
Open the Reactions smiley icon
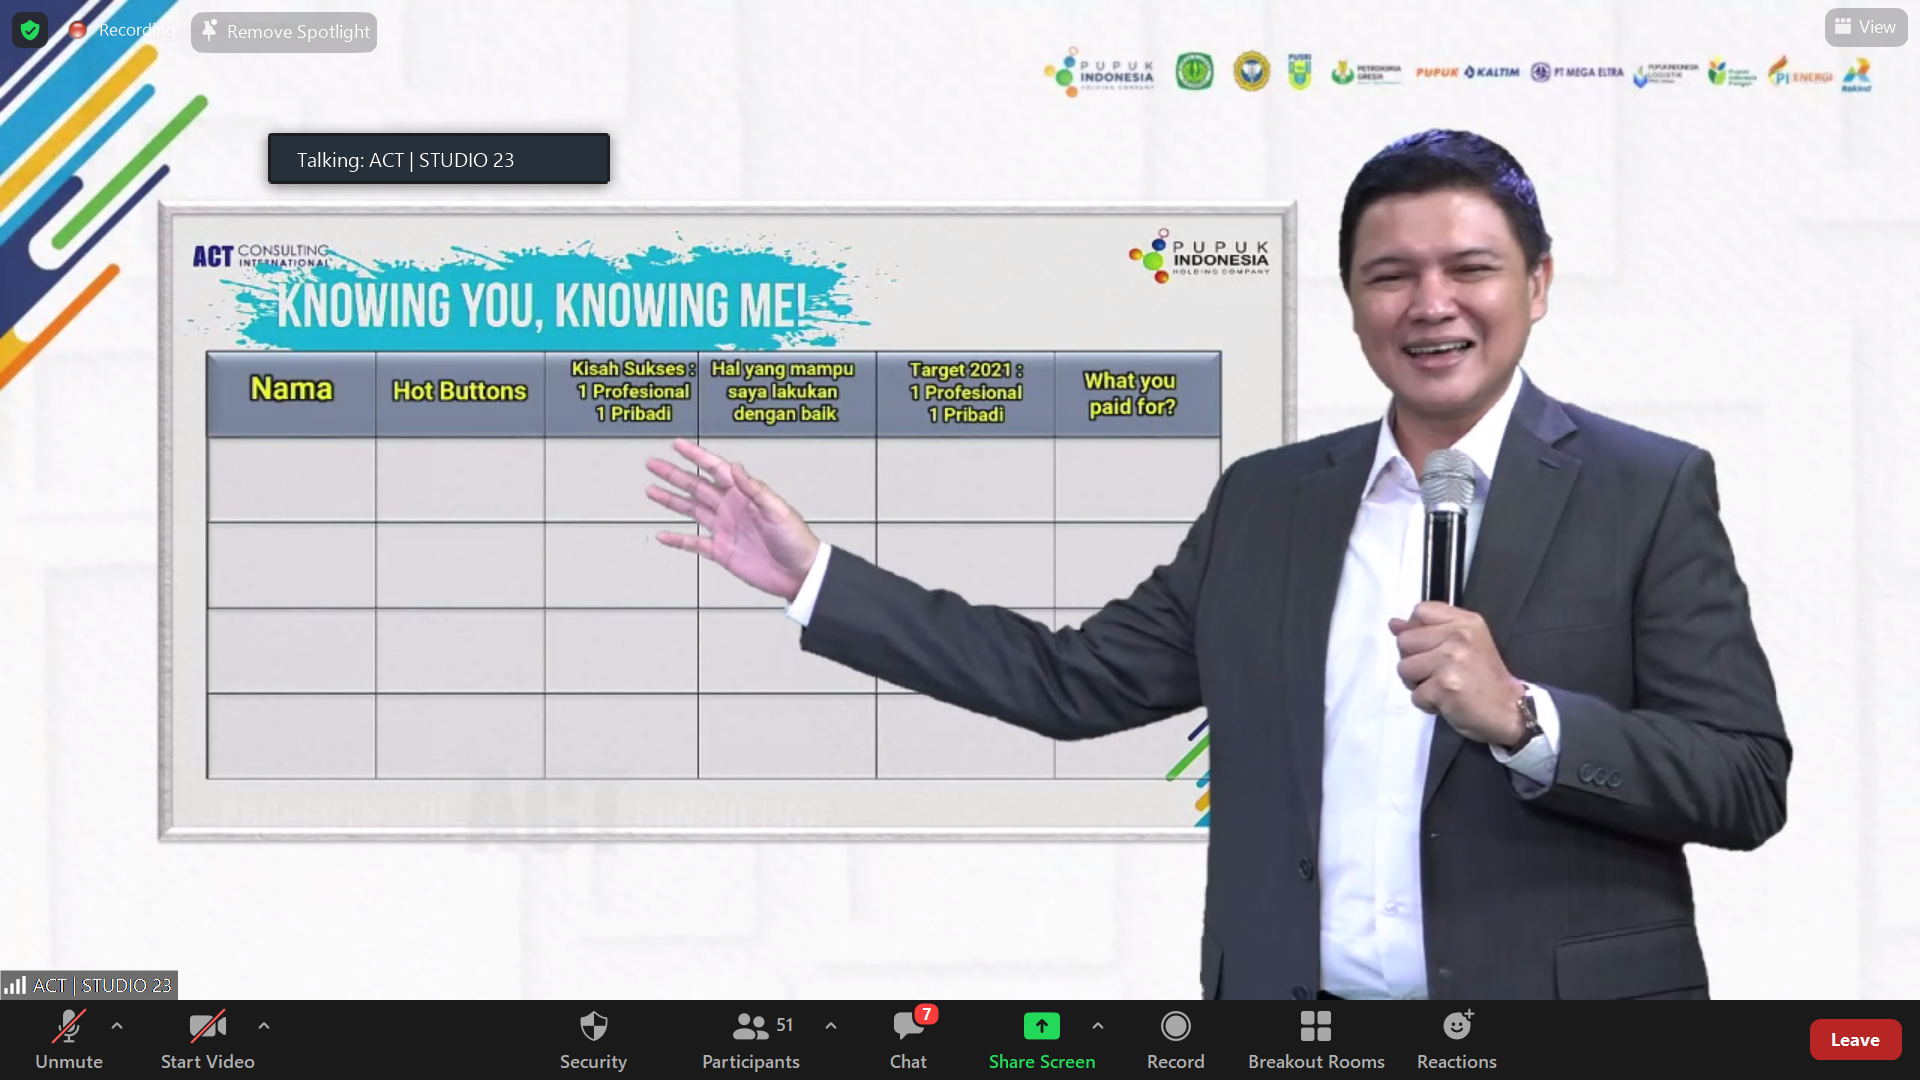coord(1456,1027)
